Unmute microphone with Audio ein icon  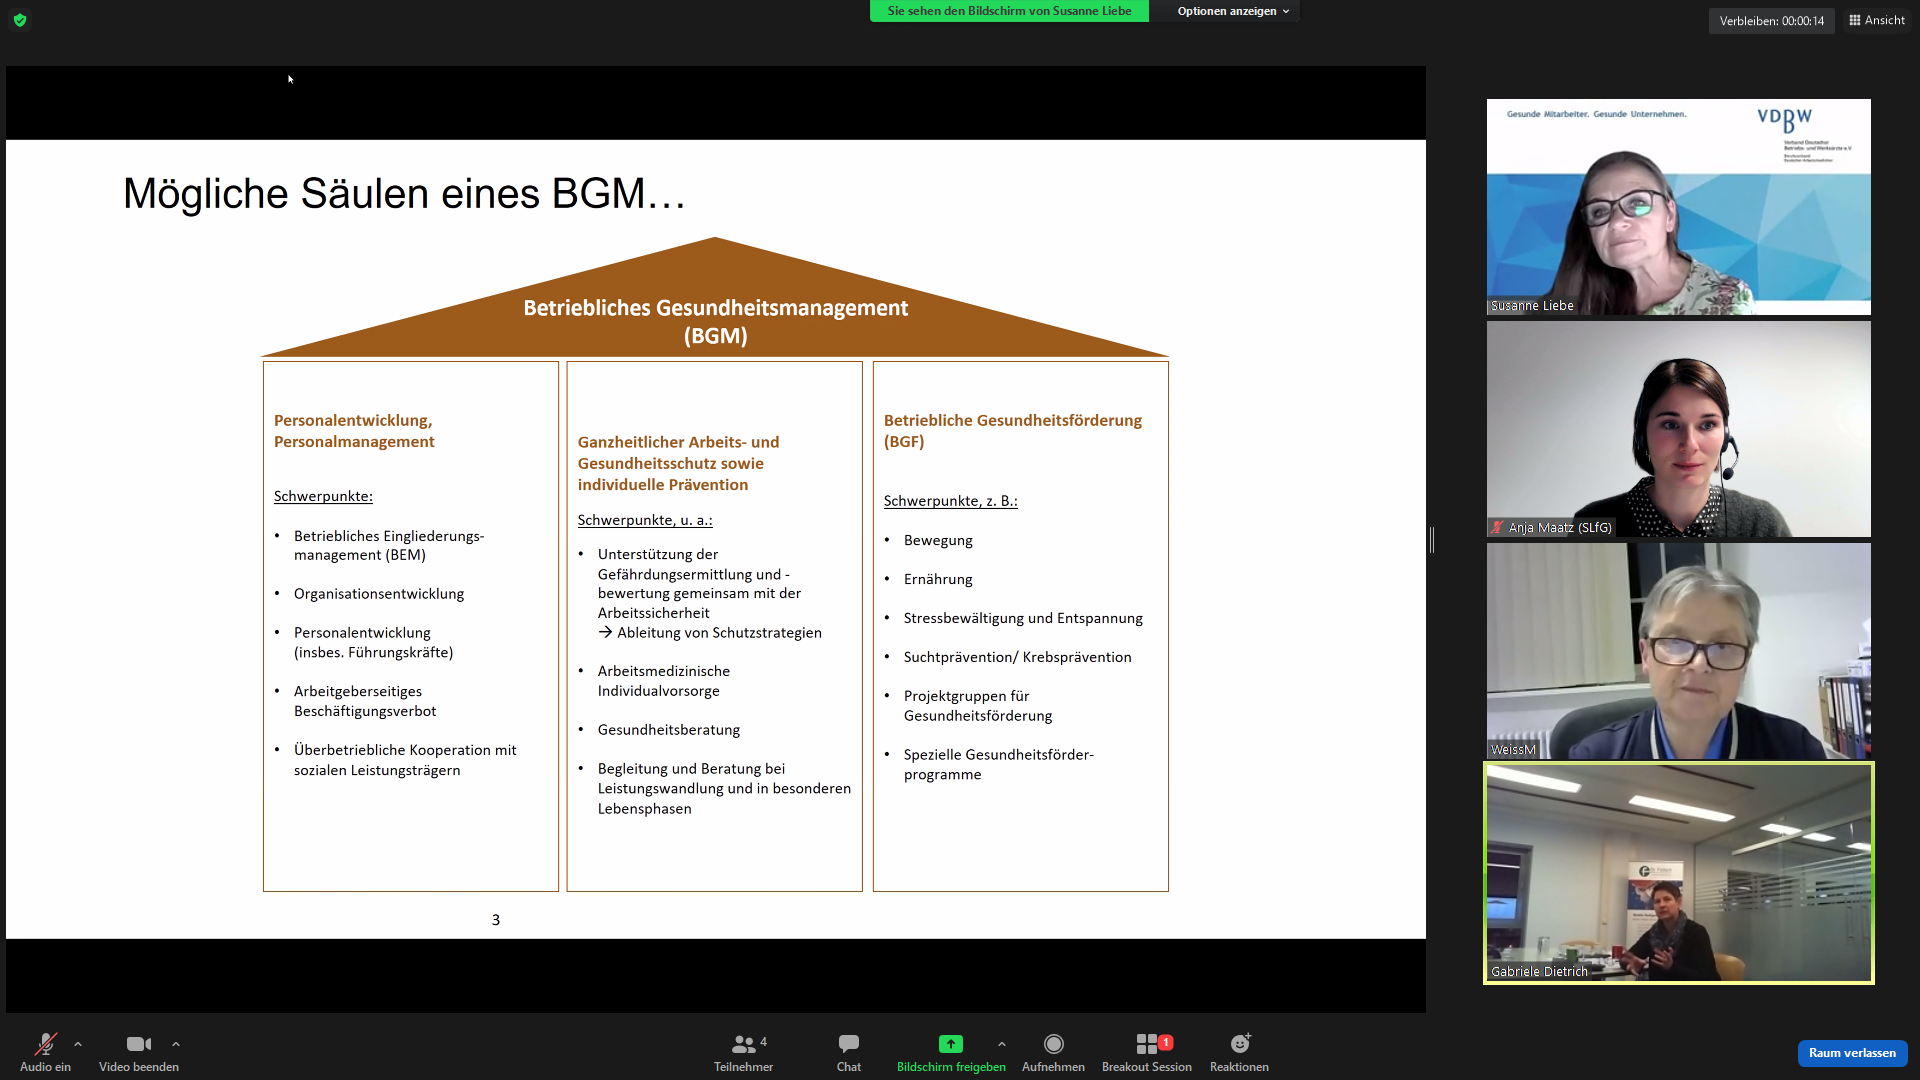click(x=45, y=1044)
